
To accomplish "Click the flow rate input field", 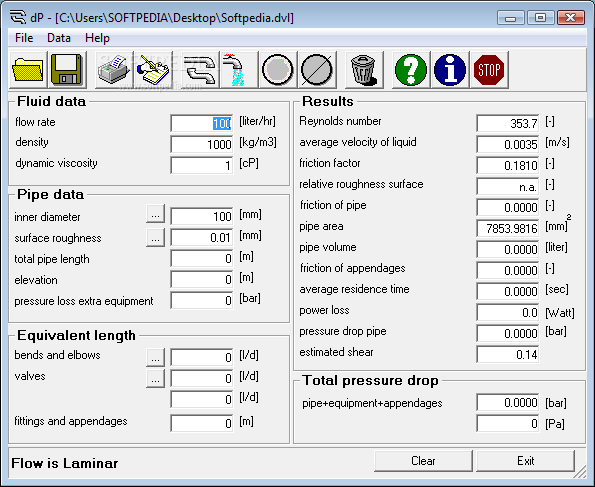I will pyautogui.click(x=202, y=123).
